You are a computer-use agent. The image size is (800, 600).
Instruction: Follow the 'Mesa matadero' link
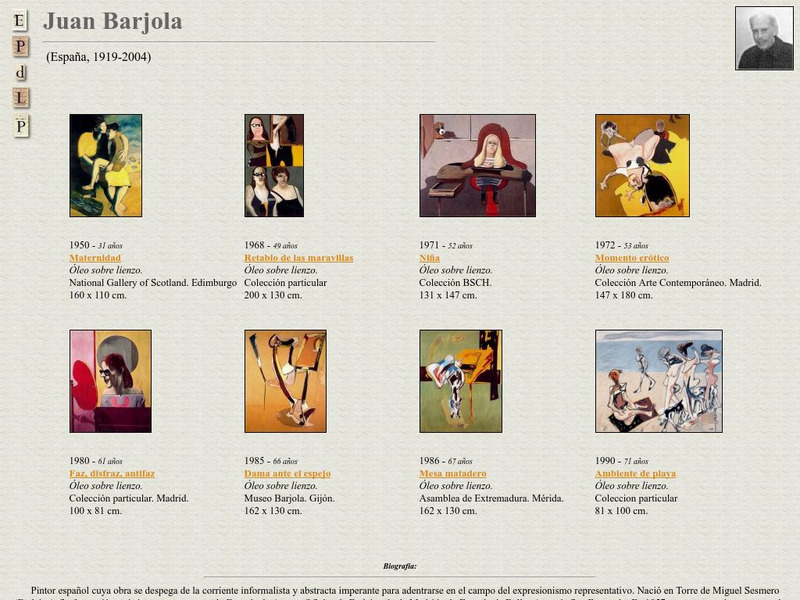coord(453,473)
